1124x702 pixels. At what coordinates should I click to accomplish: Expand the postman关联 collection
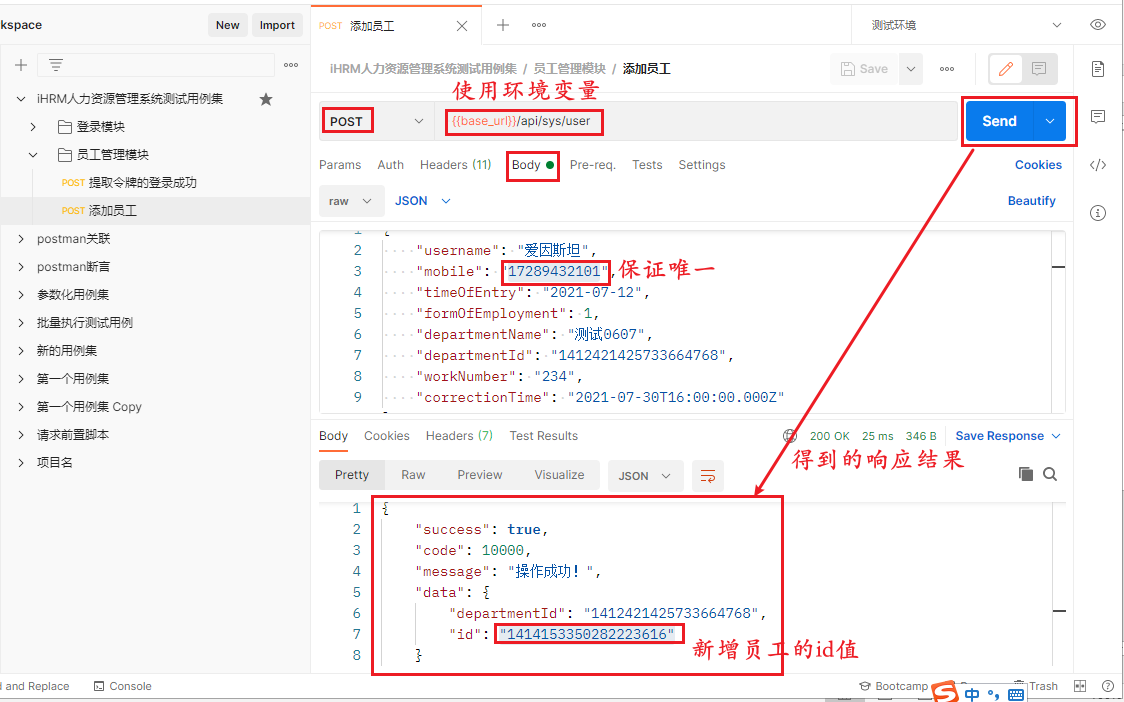pos(21,239)
